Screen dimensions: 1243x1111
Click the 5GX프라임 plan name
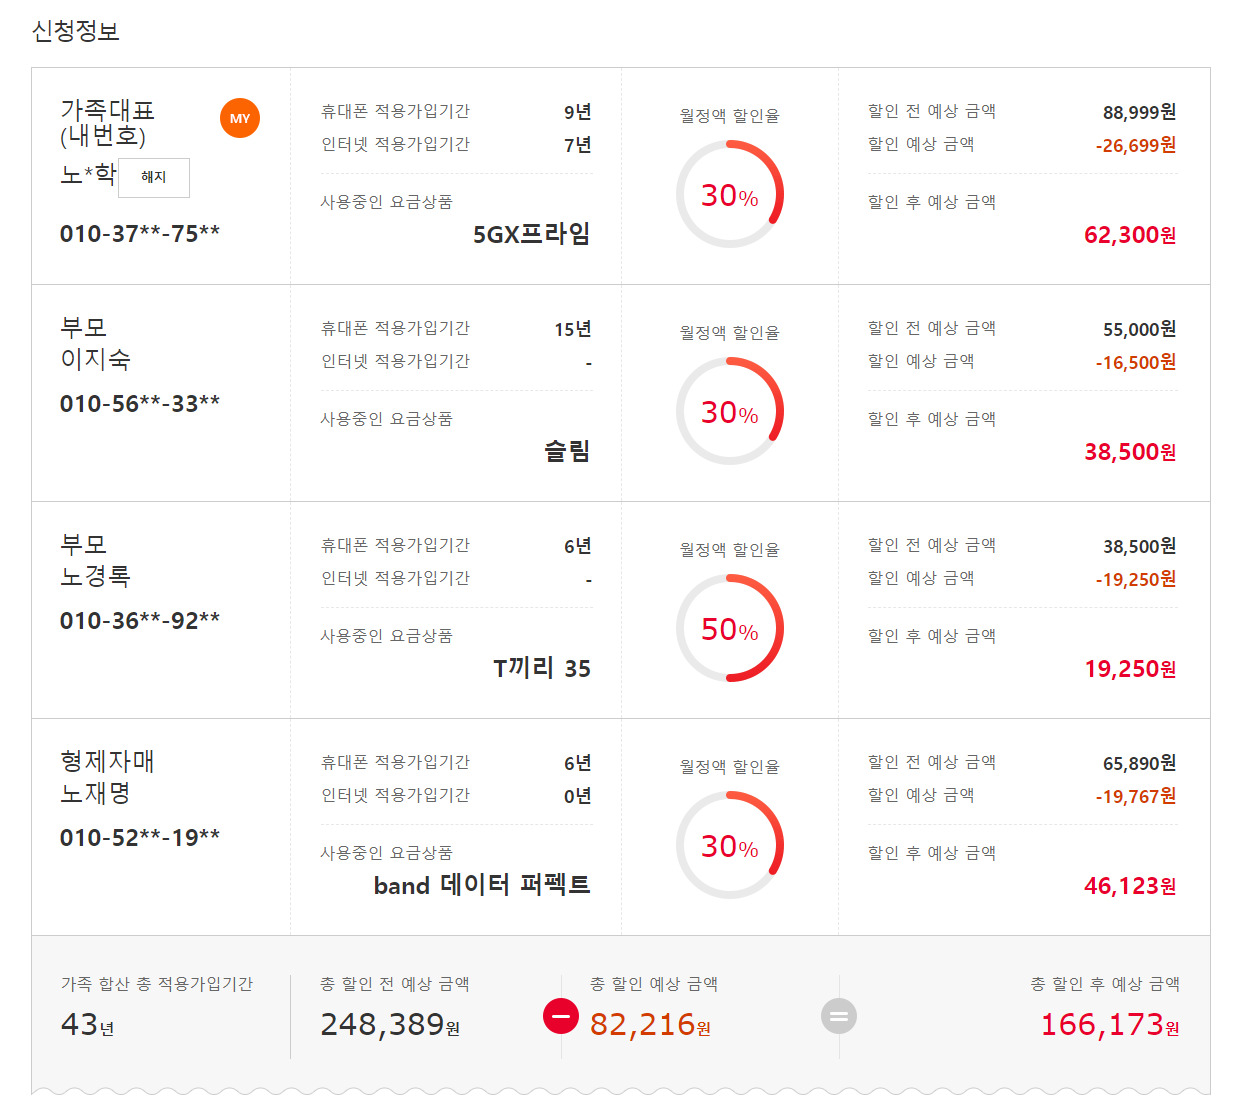[x=531, y=235]
